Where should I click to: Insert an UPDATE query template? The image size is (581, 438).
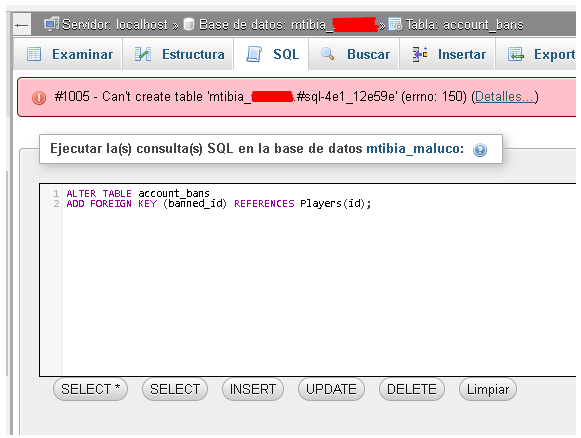(x=331, y=389)
